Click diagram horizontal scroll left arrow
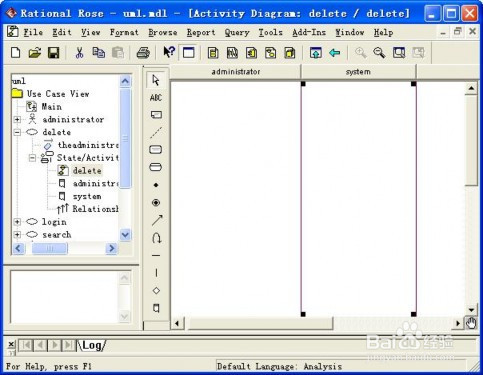The image size is (483, 375). 177,323
